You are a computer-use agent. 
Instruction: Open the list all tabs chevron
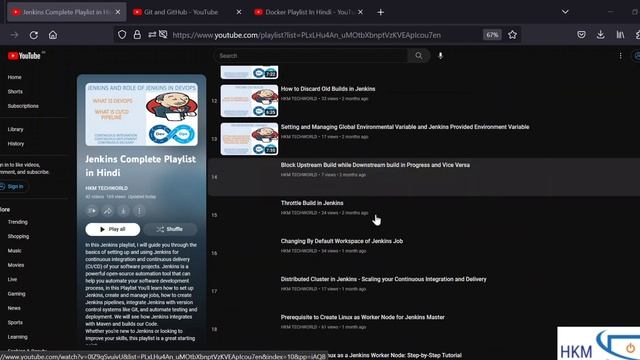coord(565,12)
